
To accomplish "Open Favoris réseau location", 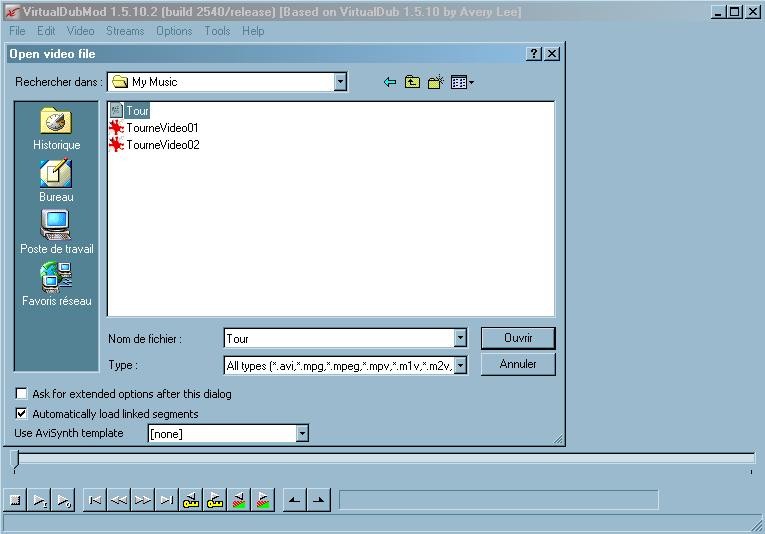I will click(56, 284).
